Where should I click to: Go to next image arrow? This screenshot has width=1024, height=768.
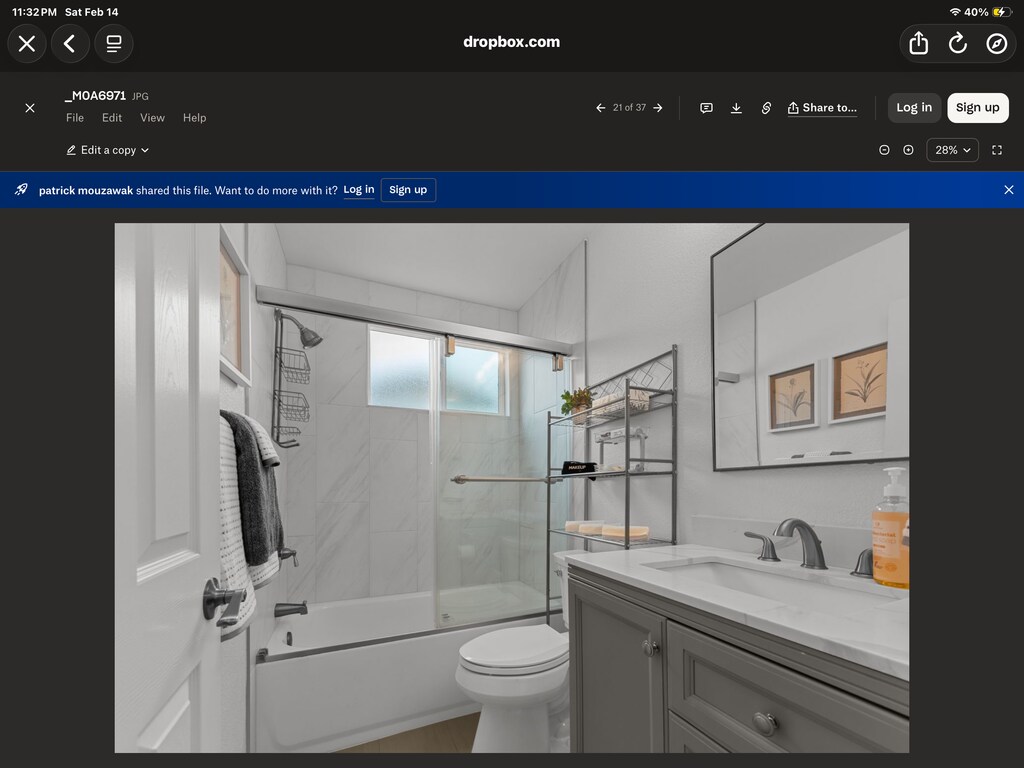point(658,108)
